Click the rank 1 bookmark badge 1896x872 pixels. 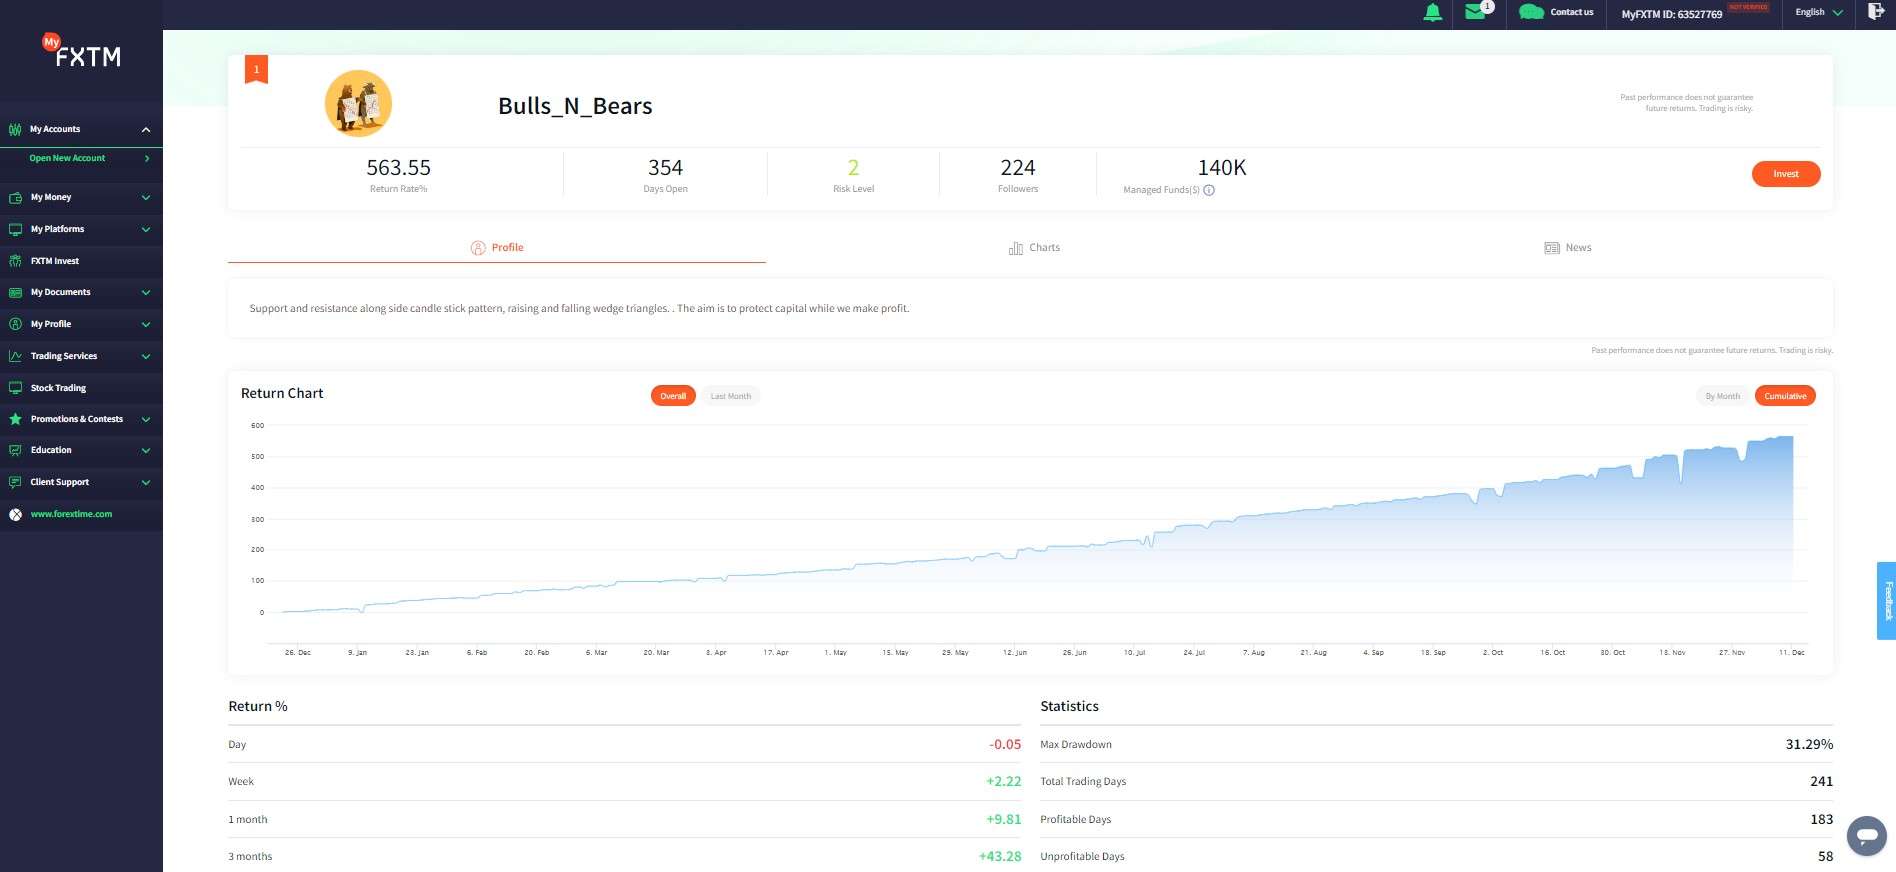click(256, 69)
